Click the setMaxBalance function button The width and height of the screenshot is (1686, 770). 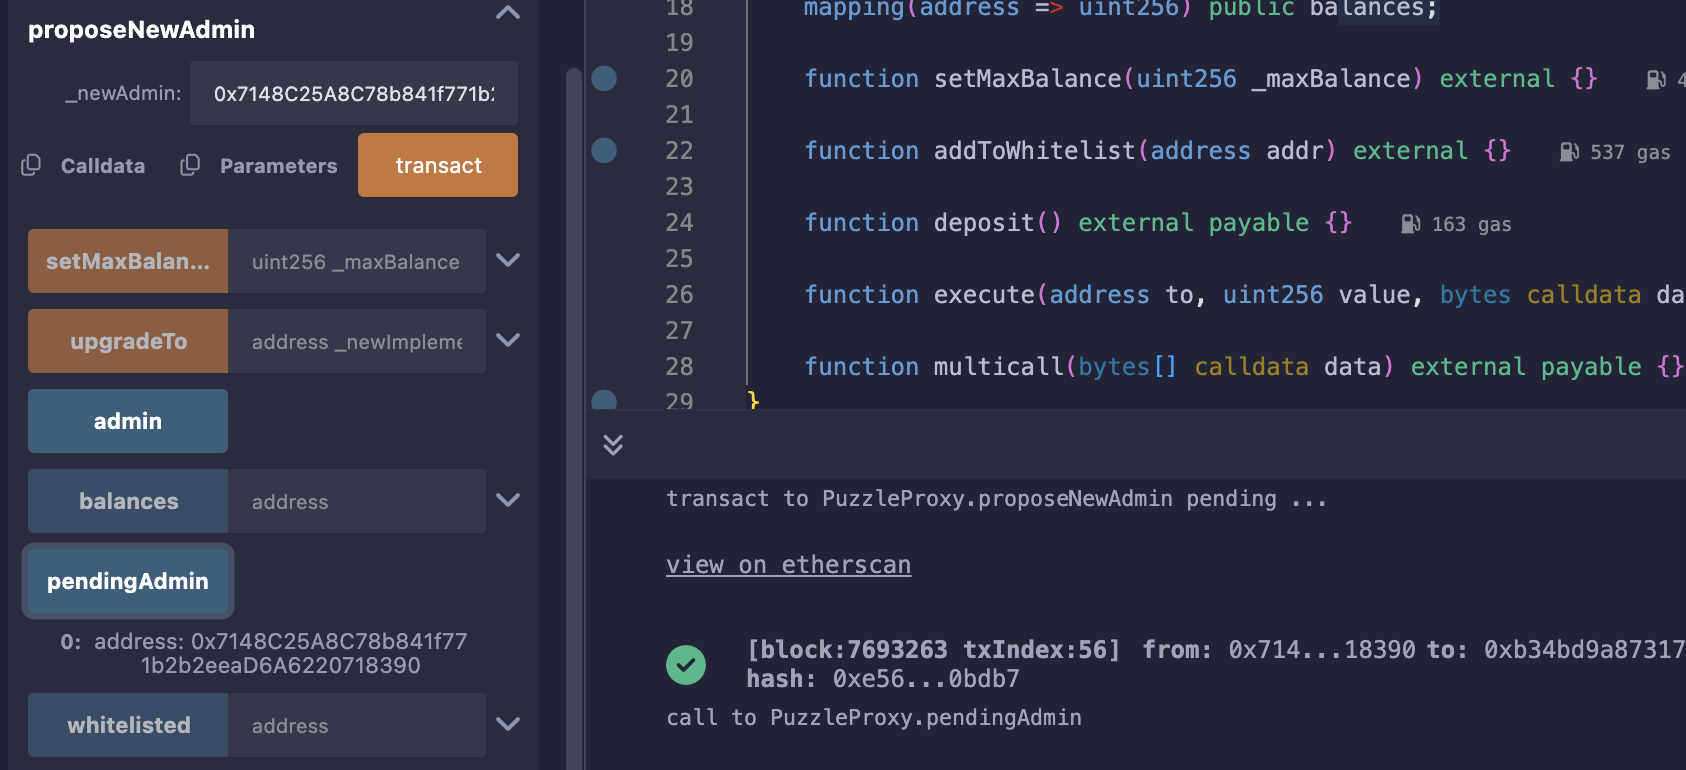point(128,261)
